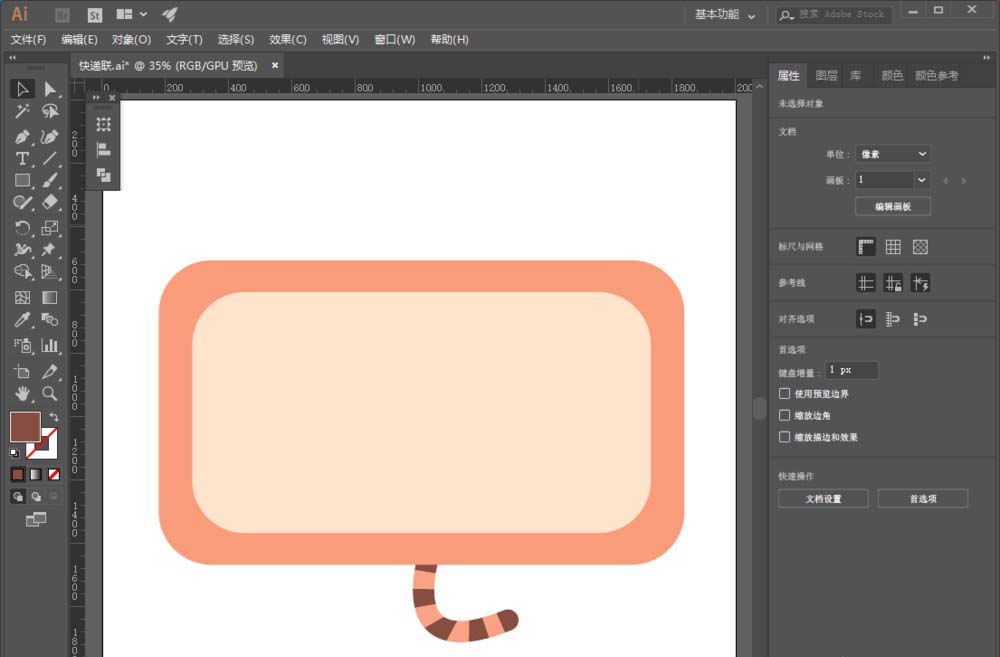Select the Zoom tool magnifier
Image resolution: width=1000 pixels, height=657 pixels.
[x=50, y=394]
